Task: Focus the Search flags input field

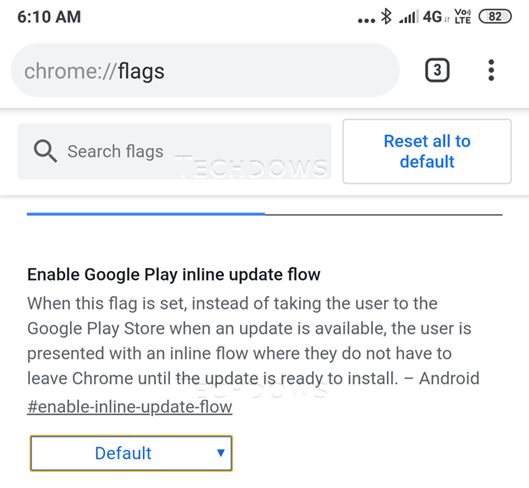Action: pos(174,151)
